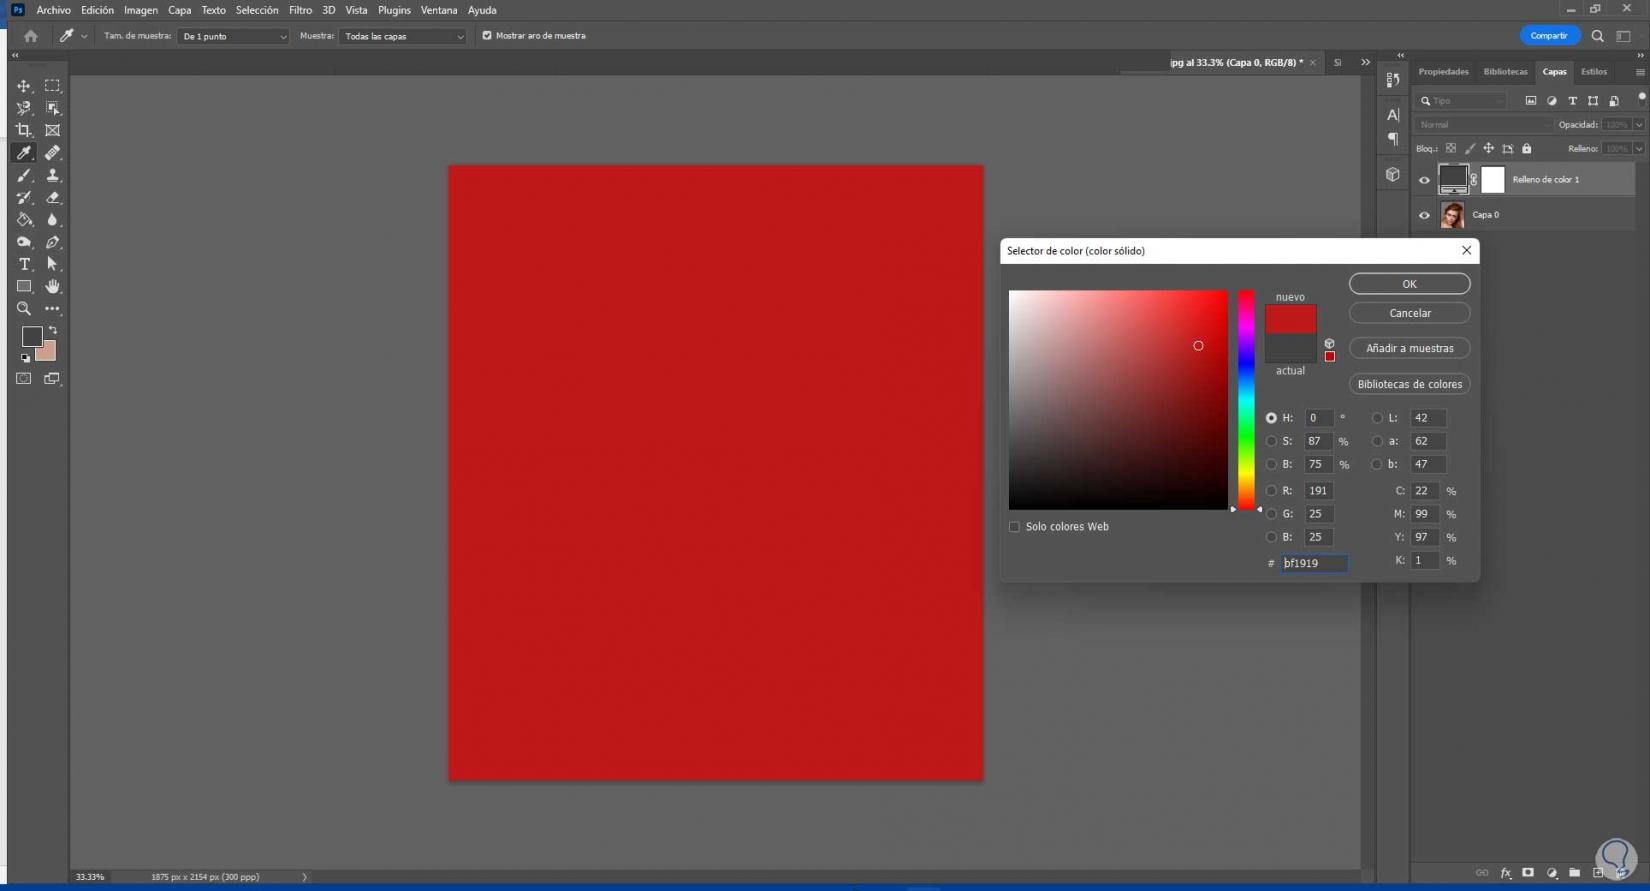This screenshot has width=1650, height=891.
Task: Uncheck Mostrar aro de muestra
Action: [x=487, y=36]
